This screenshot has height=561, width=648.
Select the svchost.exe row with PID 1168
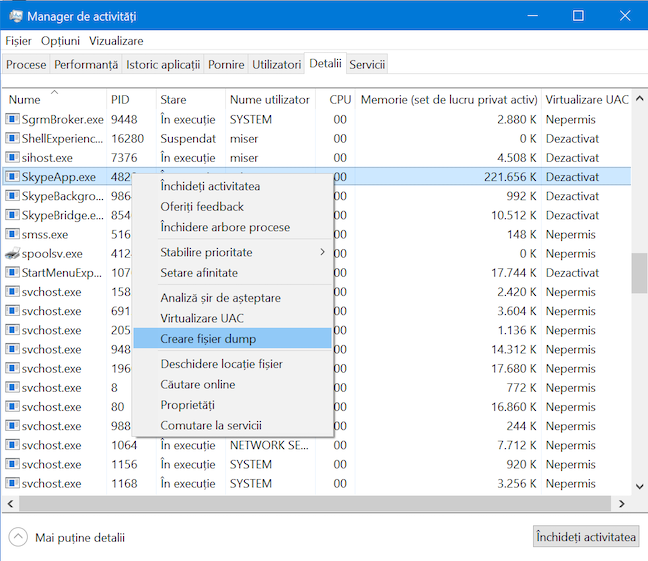pyautogui.click(x=317, y=483)
